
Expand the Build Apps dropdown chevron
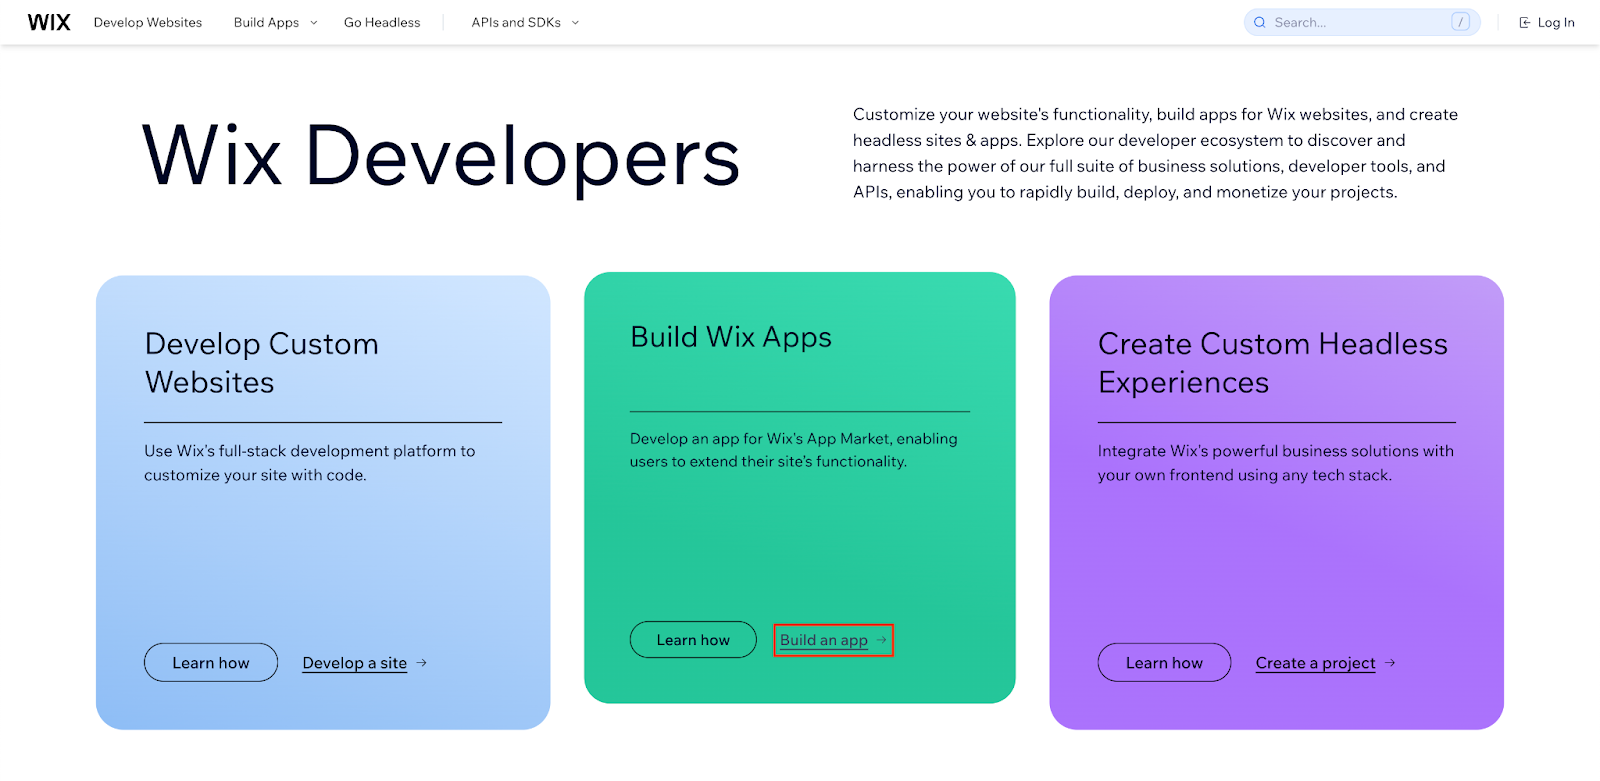pos(314,22)
